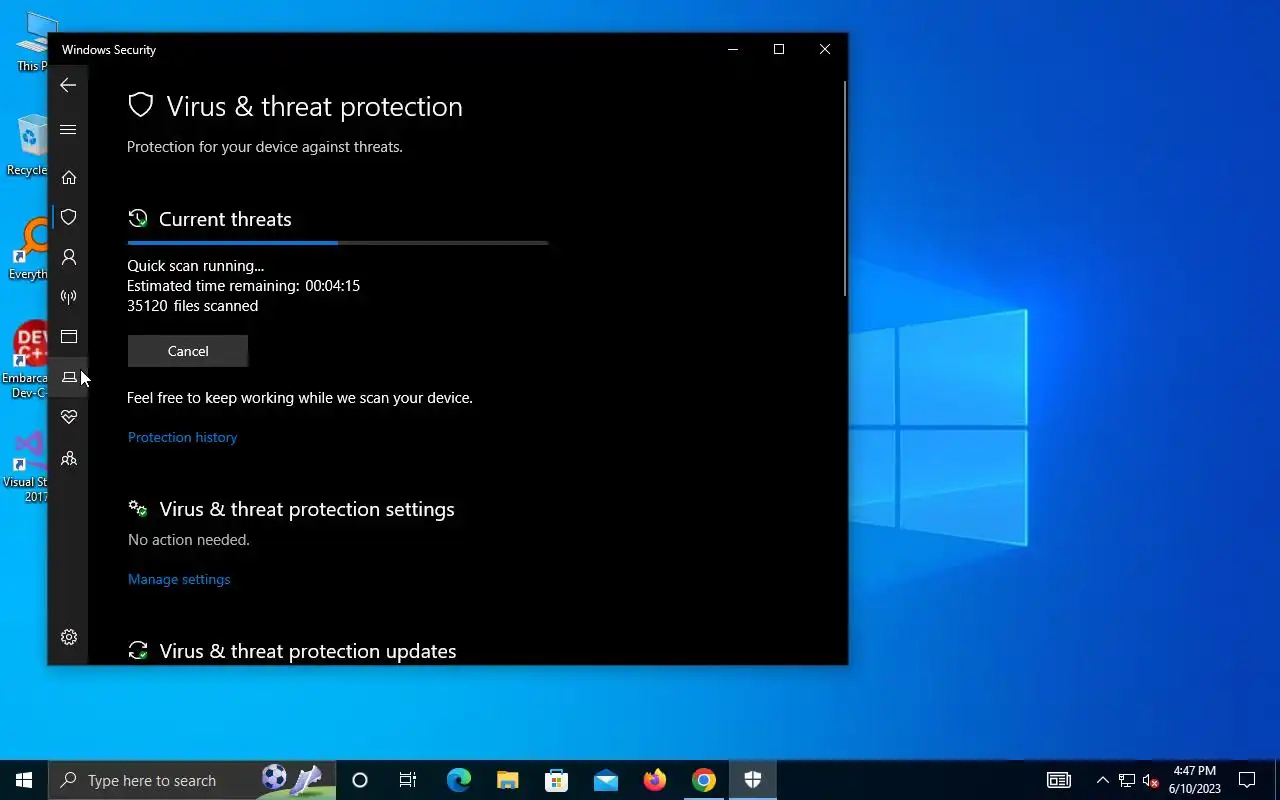
Task: Close the Windows Security window
Action: 825,49
